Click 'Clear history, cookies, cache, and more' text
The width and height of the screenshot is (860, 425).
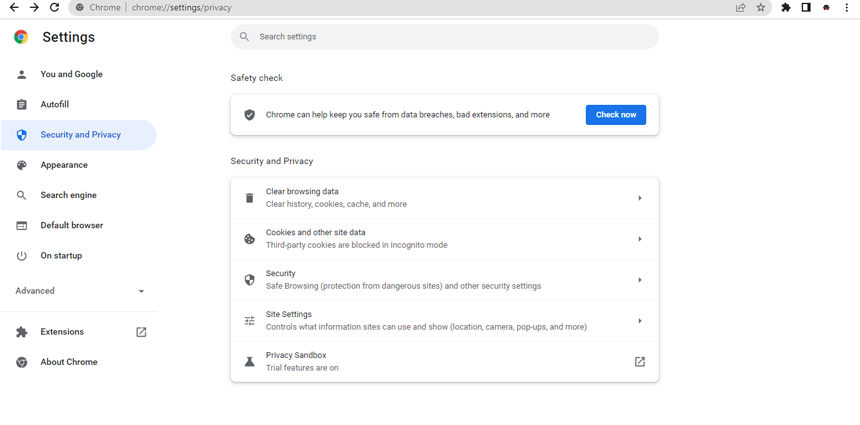point(336,204)
